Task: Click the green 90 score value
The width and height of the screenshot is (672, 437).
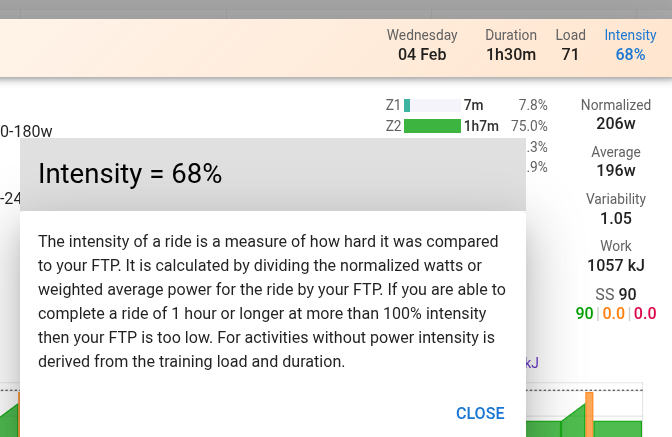Action: [x=584, y=313]
